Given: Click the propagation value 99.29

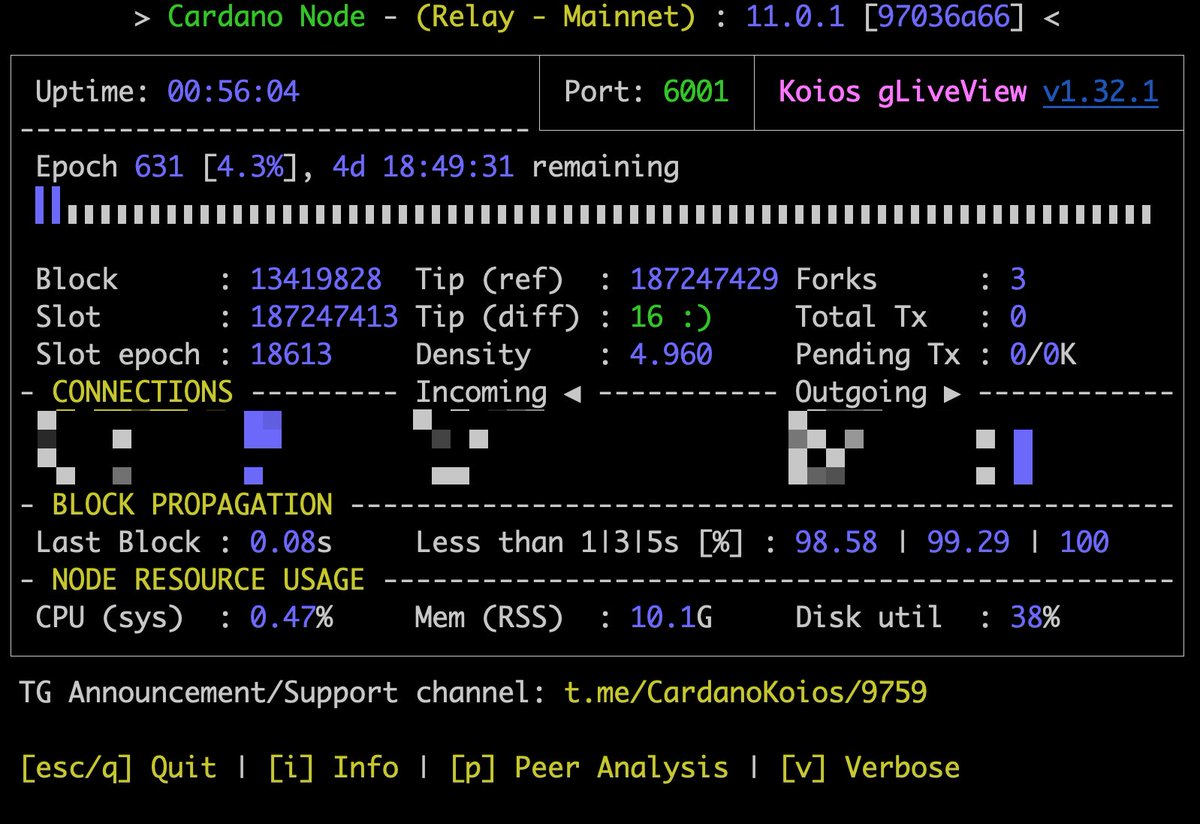Looking at the screenshot, I should tap(968, 542).
